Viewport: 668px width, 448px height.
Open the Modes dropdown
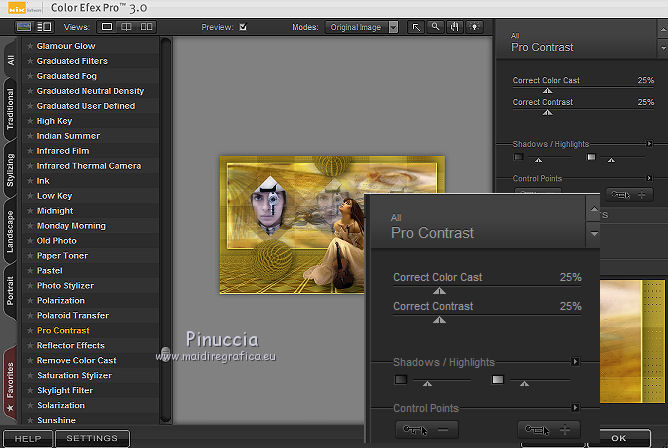363,27
